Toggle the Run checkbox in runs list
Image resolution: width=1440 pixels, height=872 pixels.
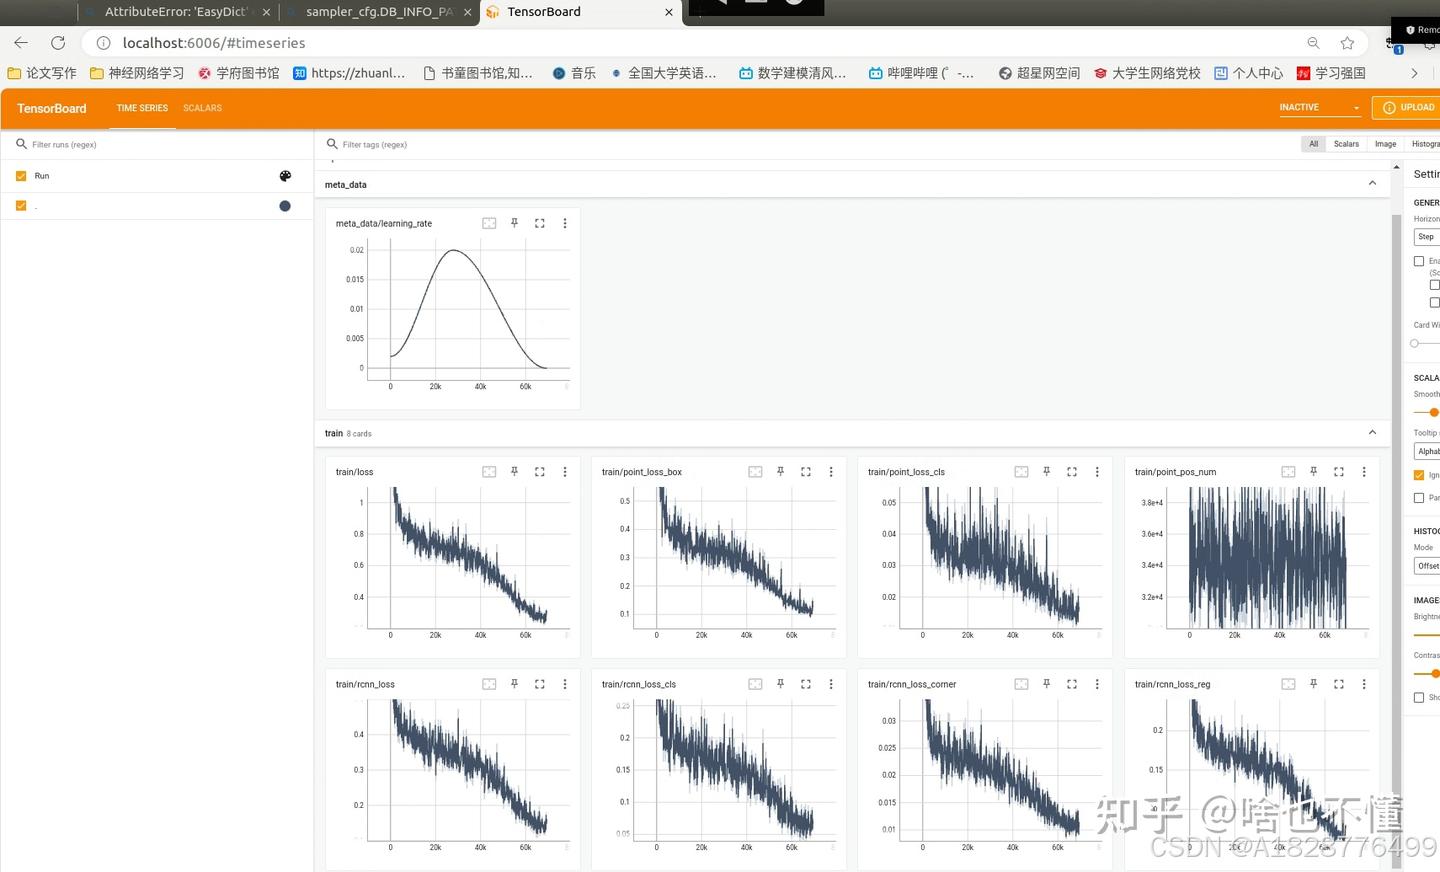(21, 176)
